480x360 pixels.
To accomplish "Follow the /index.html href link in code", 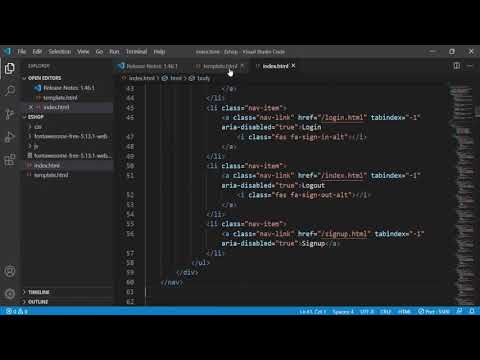I will [x=342, y=175].
